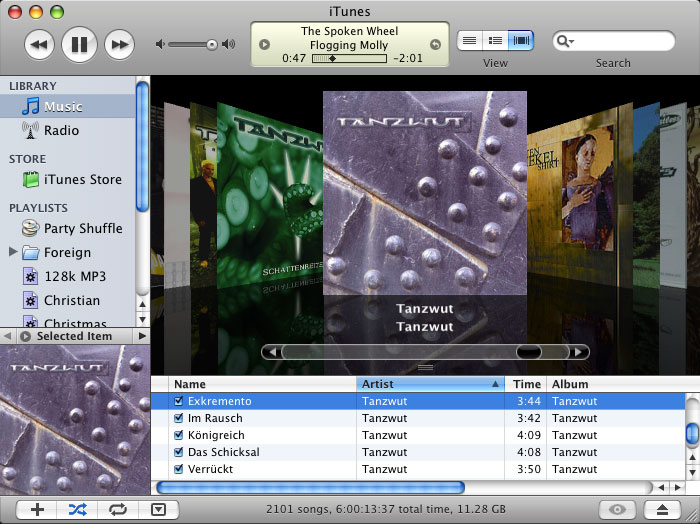700x524 pixels.
Task: Switch to grouped album view
Action: coord(495,41)
